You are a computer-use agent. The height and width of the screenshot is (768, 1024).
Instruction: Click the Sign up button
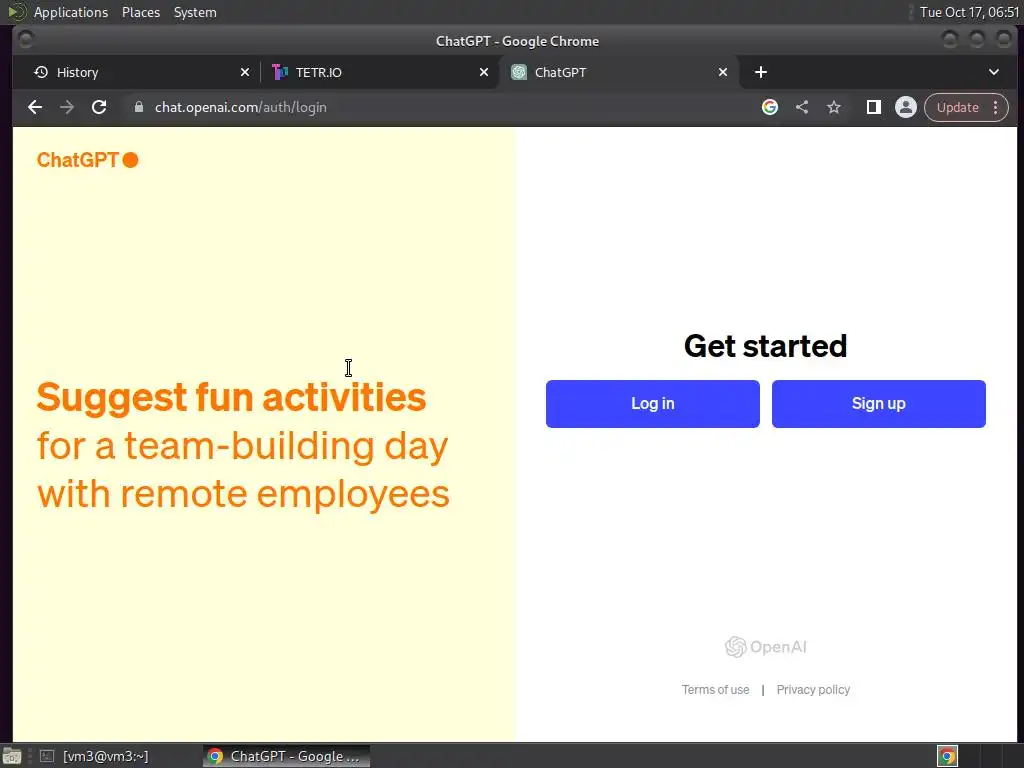click(878, 404)
